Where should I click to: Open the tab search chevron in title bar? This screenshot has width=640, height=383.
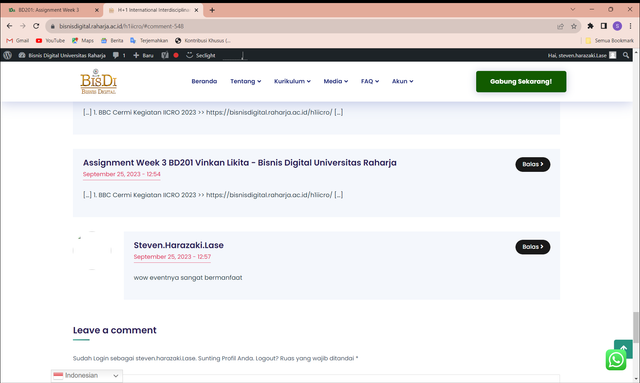pos(573,9)
